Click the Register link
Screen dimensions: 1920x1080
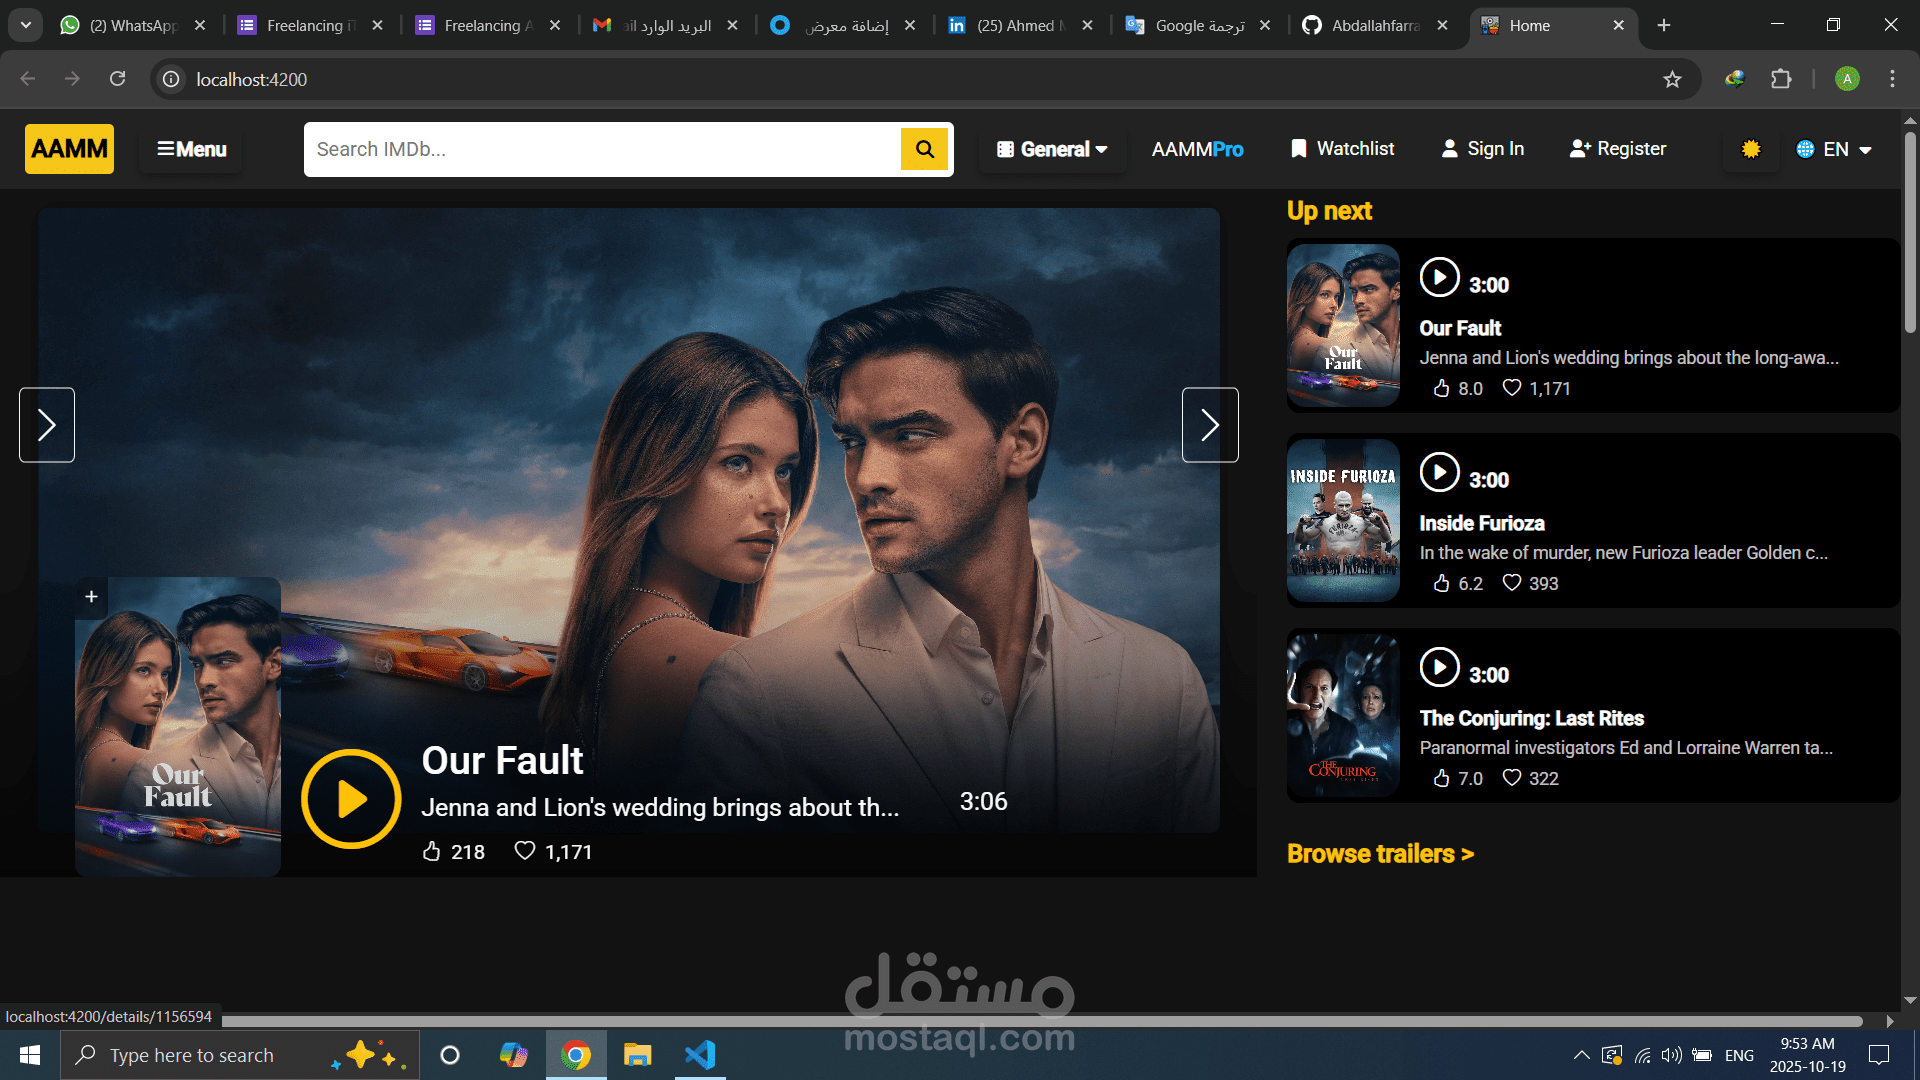pyautogui.click(x=1618, y=149)
